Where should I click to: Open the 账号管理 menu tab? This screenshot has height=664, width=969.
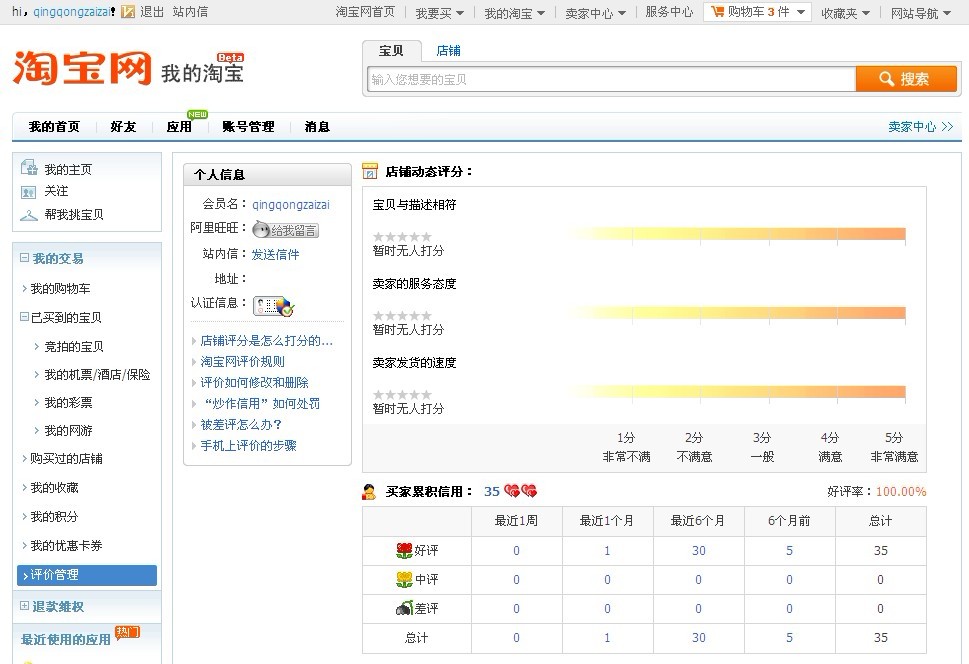tap(248, 127)
